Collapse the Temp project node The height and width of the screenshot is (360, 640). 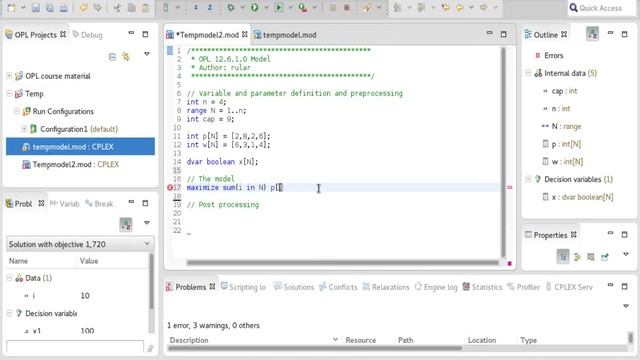tap(9, 93)
